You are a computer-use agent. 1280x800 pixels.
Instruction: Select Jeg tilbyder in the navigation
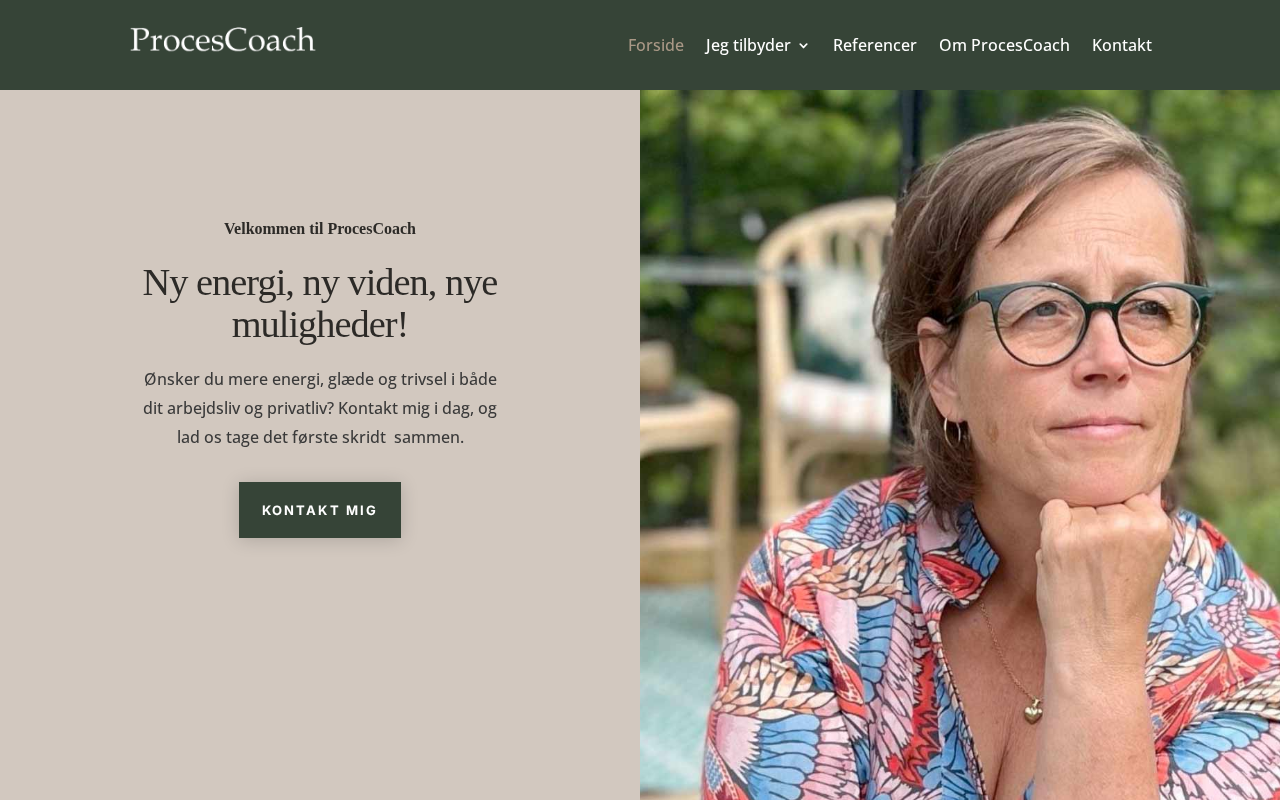(x=747, y=45)
